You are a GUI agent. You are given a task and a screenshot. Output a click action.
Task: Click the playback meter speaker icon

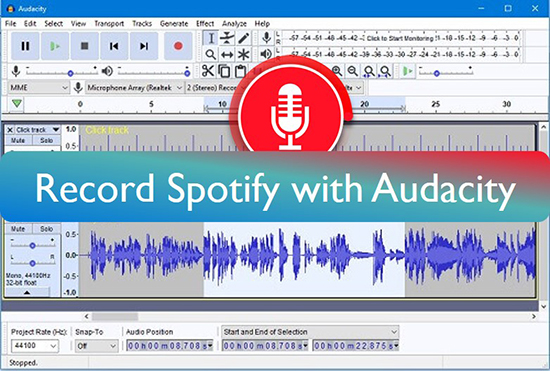coord(266,54)
